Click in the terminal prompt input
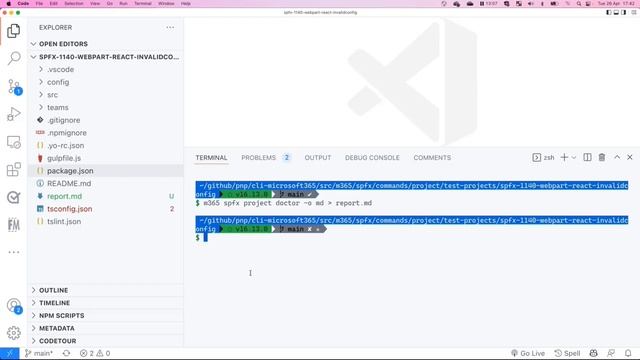Image resolution: width=640 pixels, height=360 pixels. [205, 238]
